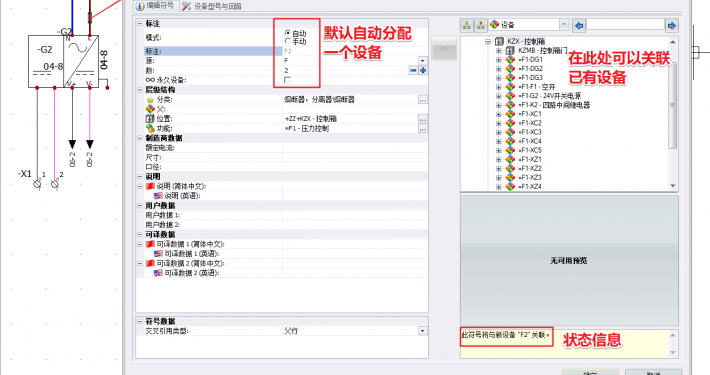The image size is (710, 375).
Task: Collapse the 制造商数据 section
Action: (x=140, y=138)
